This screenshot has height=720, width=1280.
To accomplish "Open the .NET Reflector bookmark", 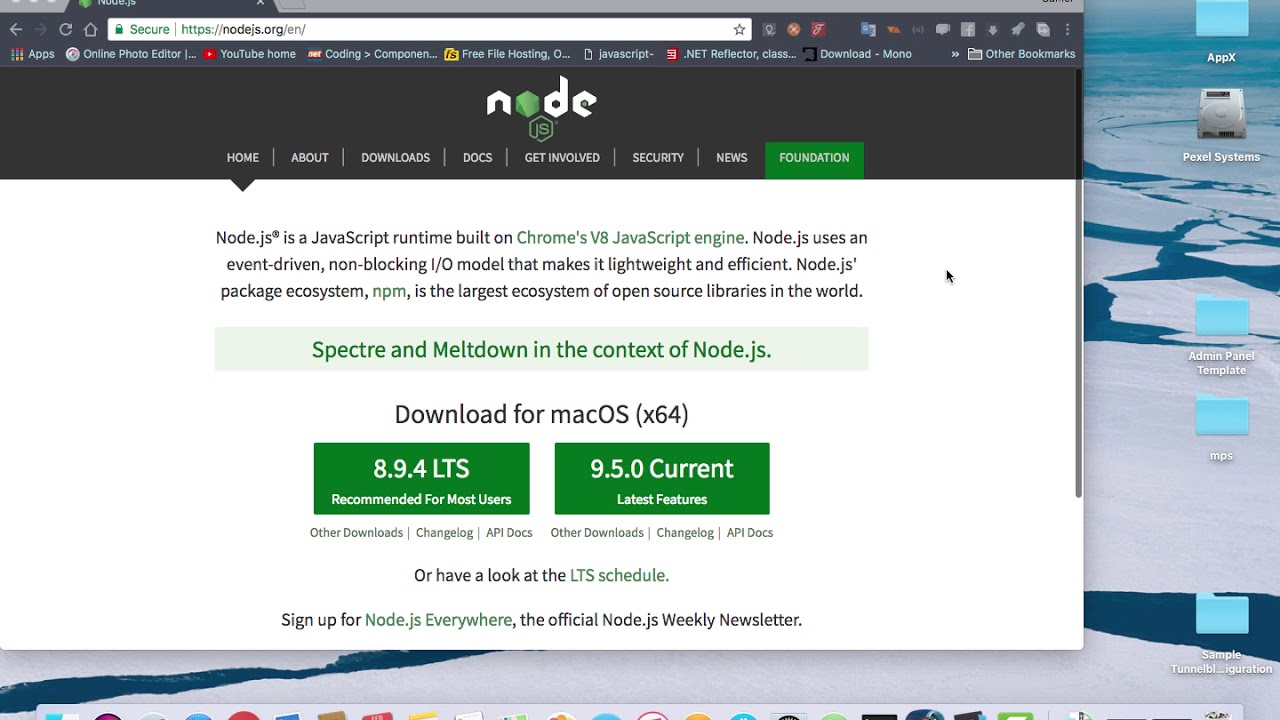I will [731, 54].
